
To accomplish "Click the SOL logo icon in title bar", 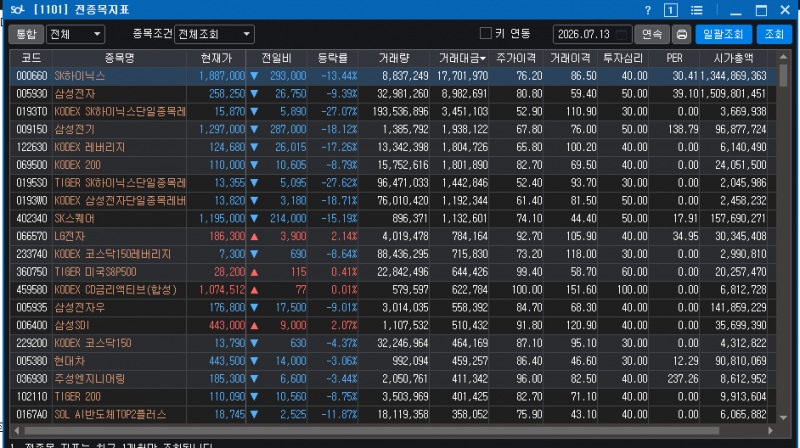I will click(x=16, y=10).
